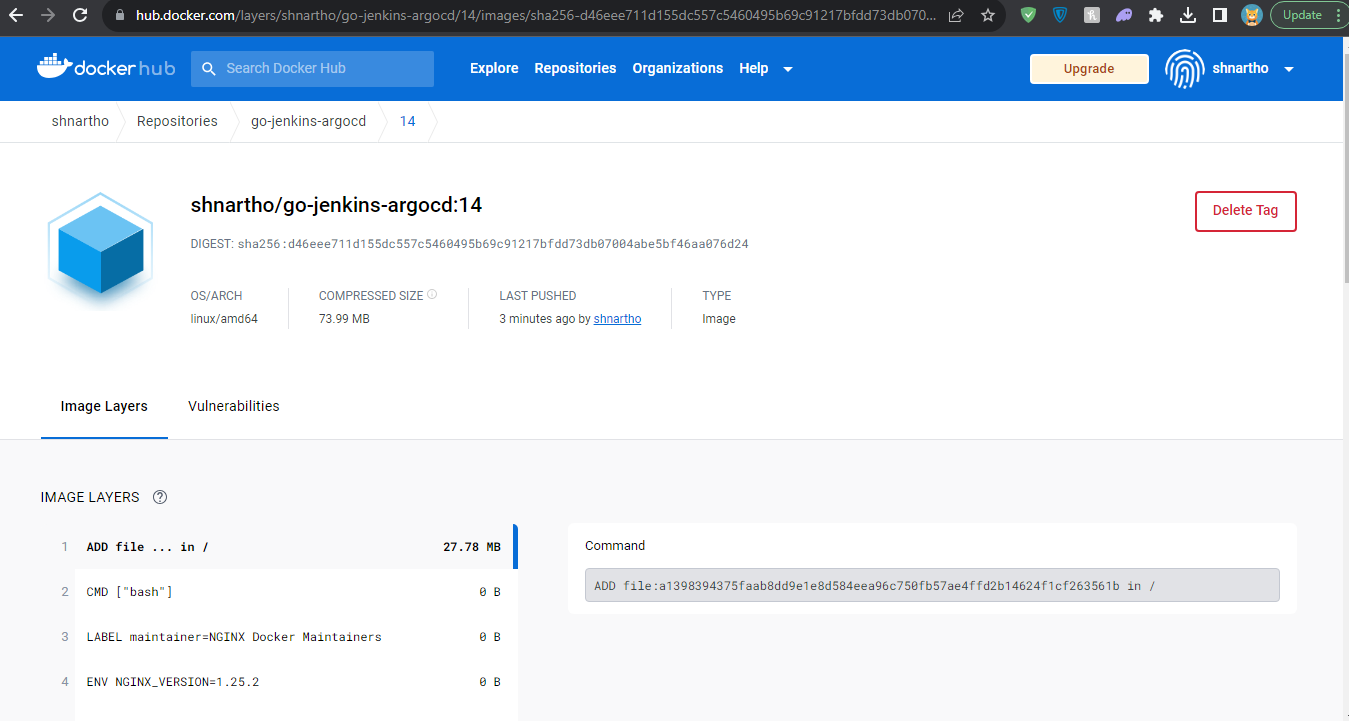Click the Docker Hub logo
Screen dimensions: 1349x721
point(106,68)
